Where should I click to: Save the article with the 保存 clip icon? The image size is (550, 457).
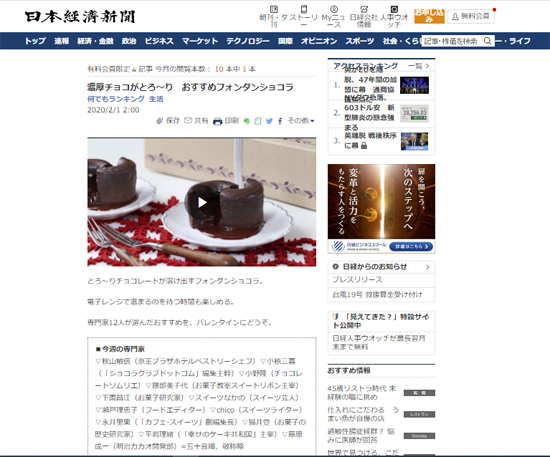click(x=160, y=121)
